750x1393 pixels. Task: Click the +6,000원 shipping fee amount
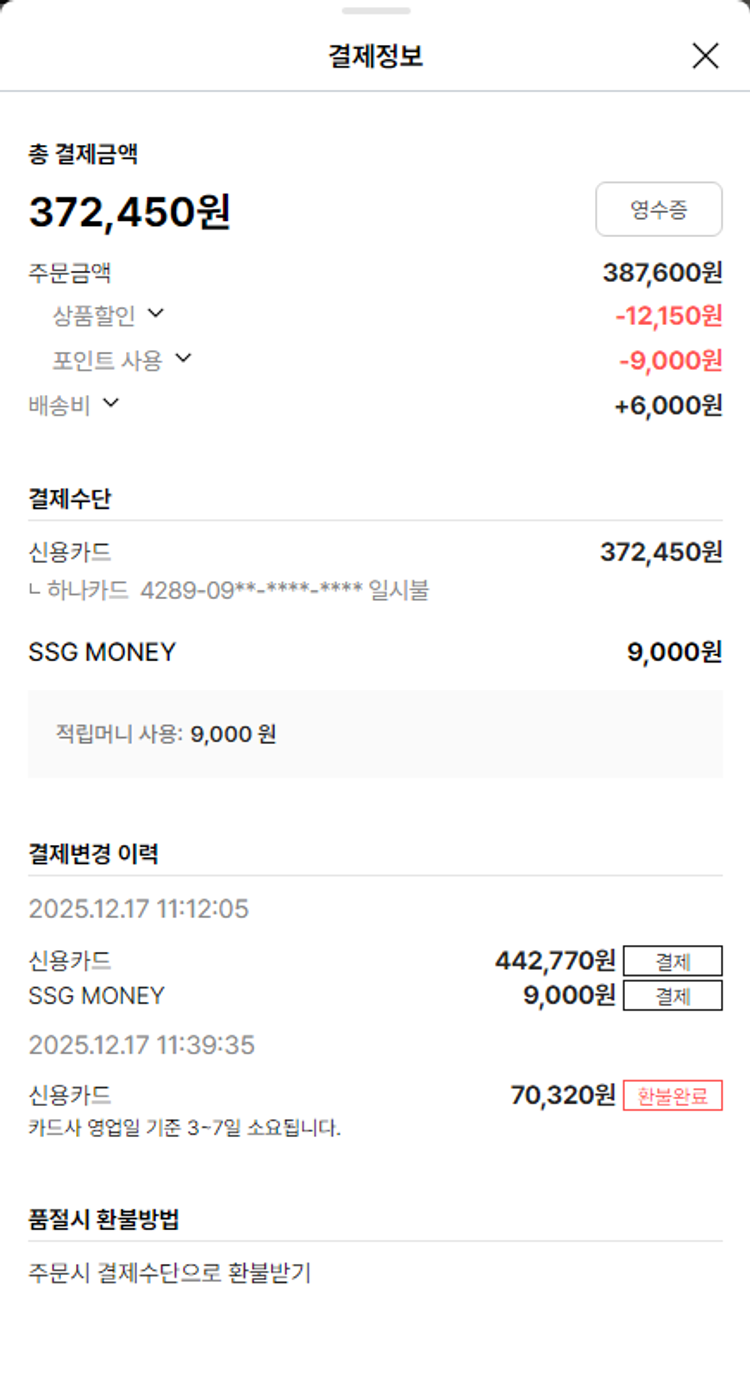click(x=667, y=405)
